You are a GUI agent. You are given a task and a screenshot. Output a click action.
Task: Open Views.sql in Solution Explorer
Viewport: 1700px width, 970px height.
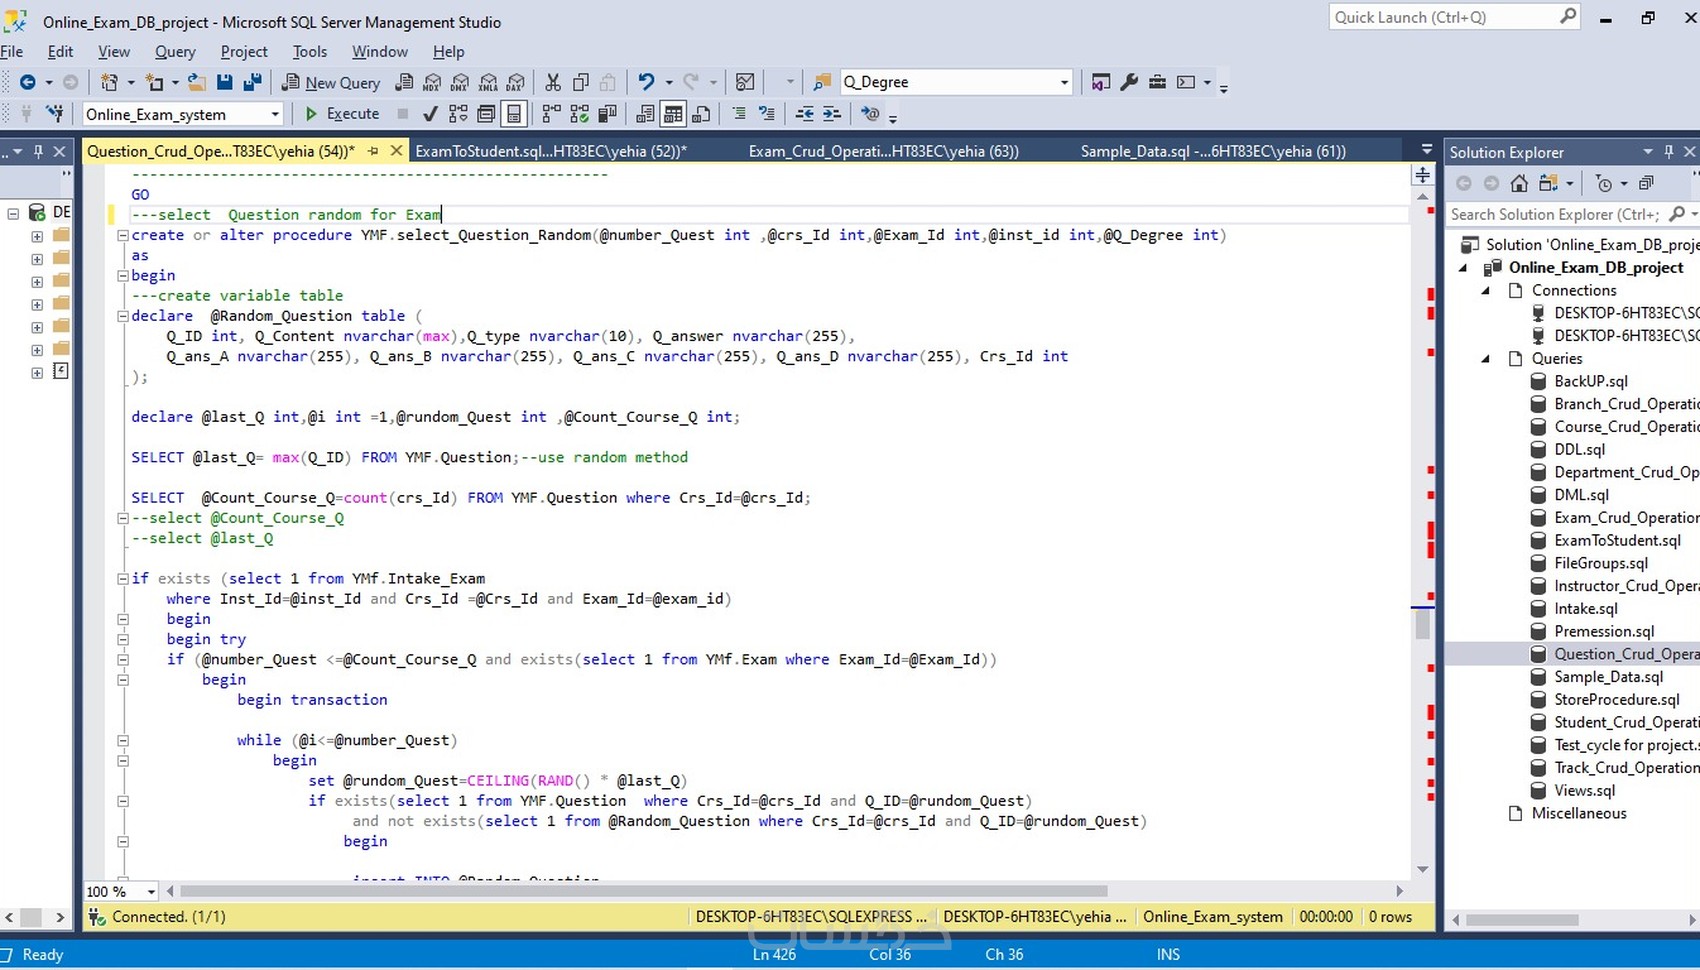1584,790
